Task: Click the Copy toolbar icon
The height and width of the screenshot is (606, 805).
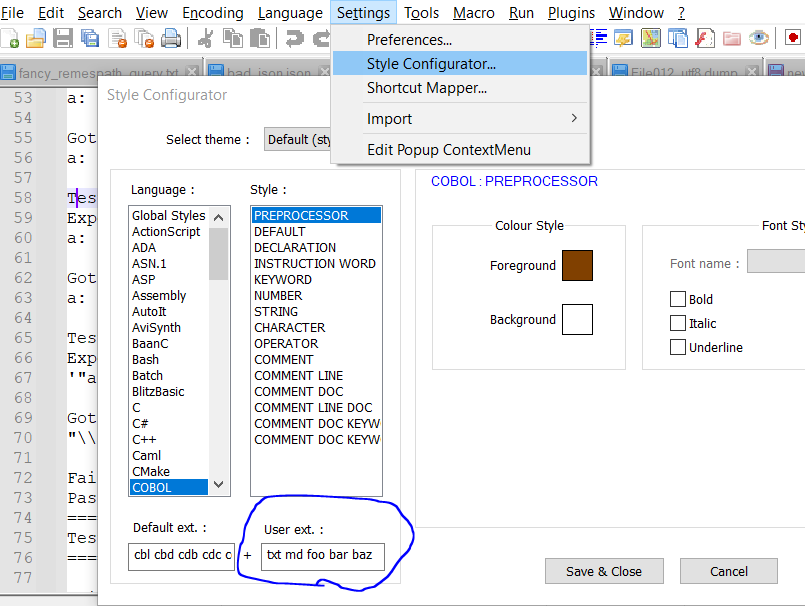Action: [x=233, y=39]
